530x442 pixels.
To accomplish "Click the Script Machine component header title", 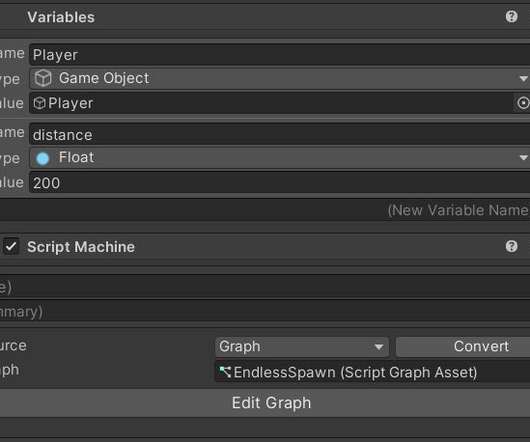I will 81,247.
